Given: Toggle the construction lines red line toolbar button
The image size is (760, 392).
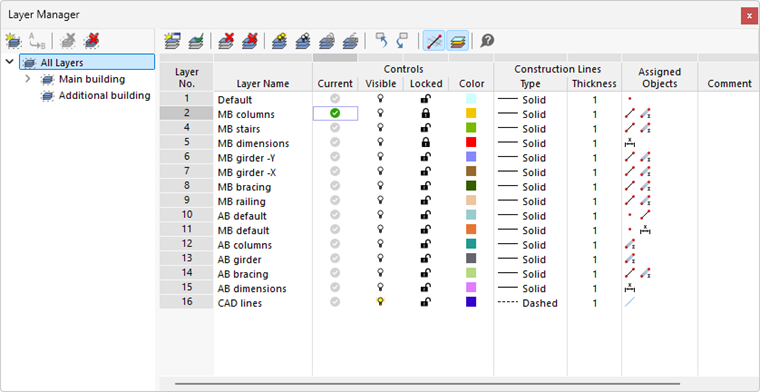Looking at the screenshot, I should pyautogui.click(x=434, y=41).
